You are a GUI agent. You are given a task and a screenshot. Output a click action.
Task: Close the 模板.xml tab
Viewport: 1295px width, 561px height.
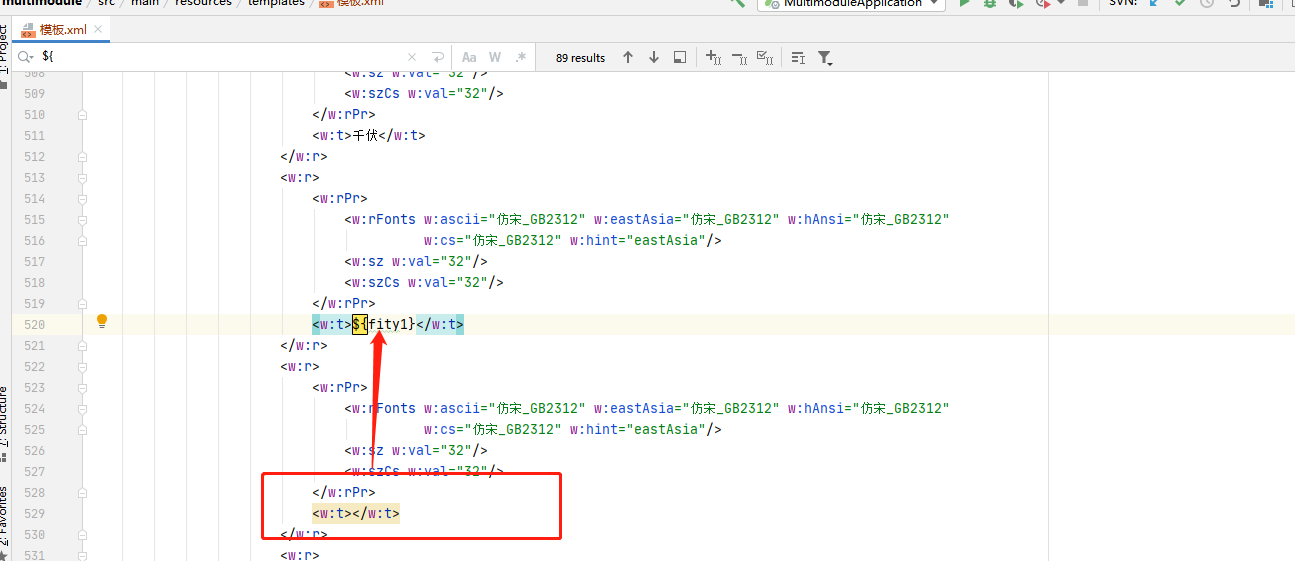click(99, 30)
